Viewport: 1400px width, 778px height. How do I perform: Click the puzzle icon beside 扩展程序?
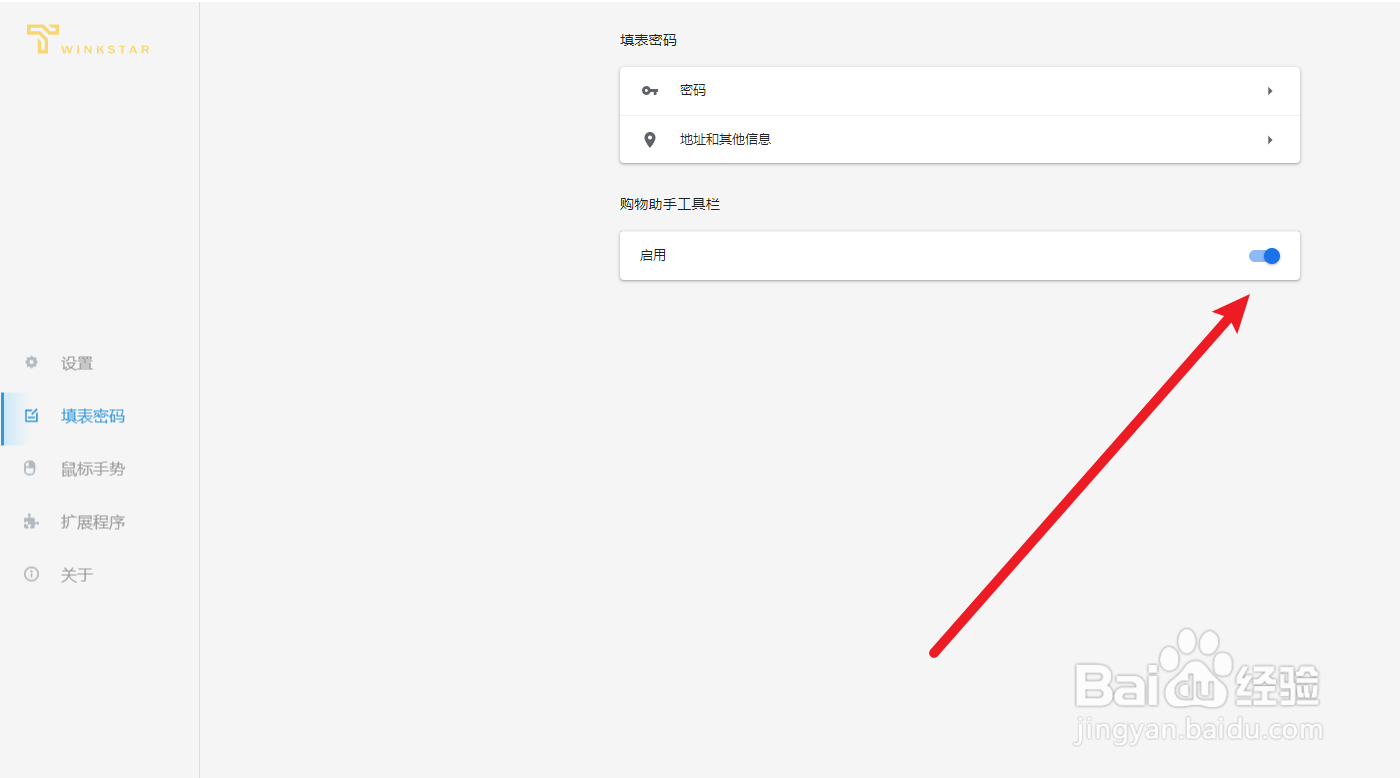point(31,521)
